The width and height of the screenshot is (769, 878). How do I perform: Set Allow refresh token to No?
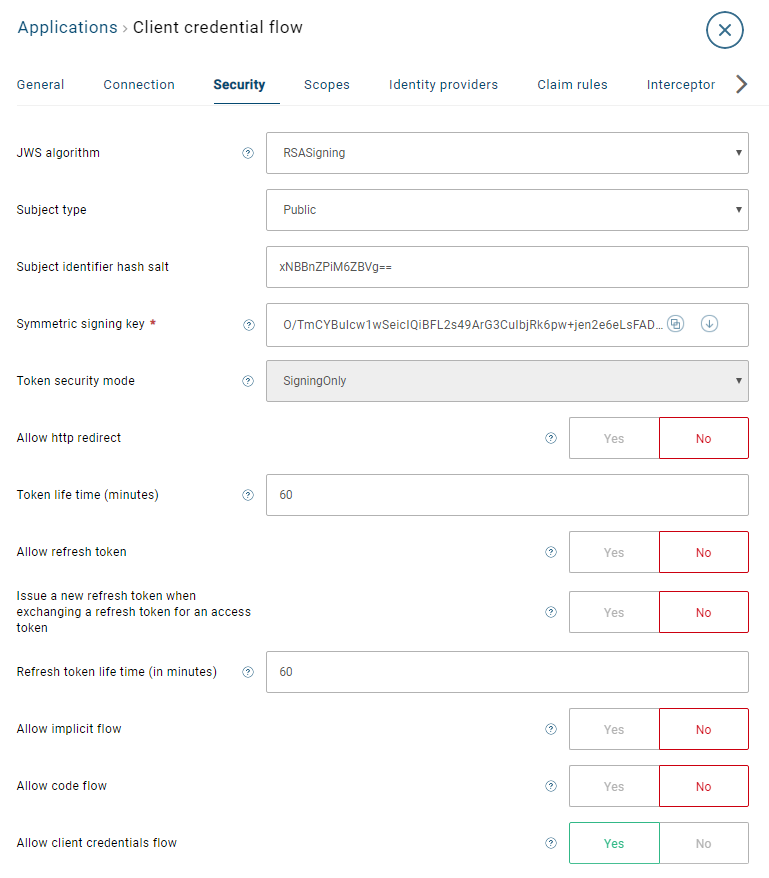703,553
